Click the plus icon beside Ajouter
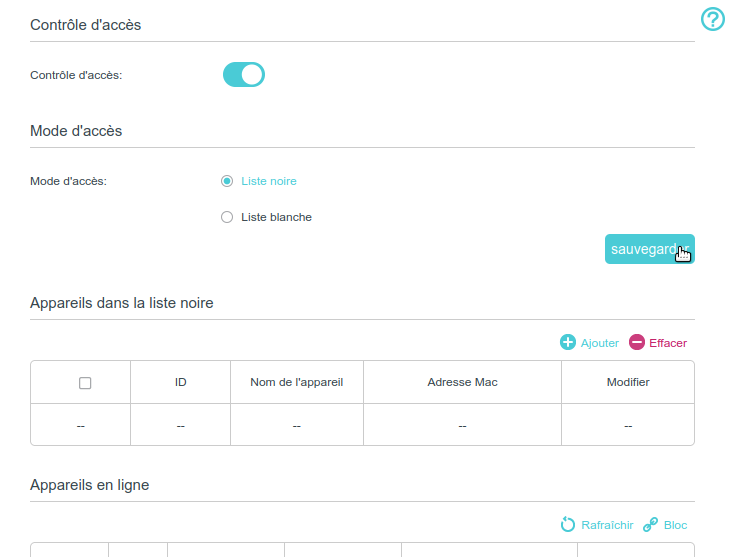The height and width of the screenshot is (557, 733). pos(568,342)
